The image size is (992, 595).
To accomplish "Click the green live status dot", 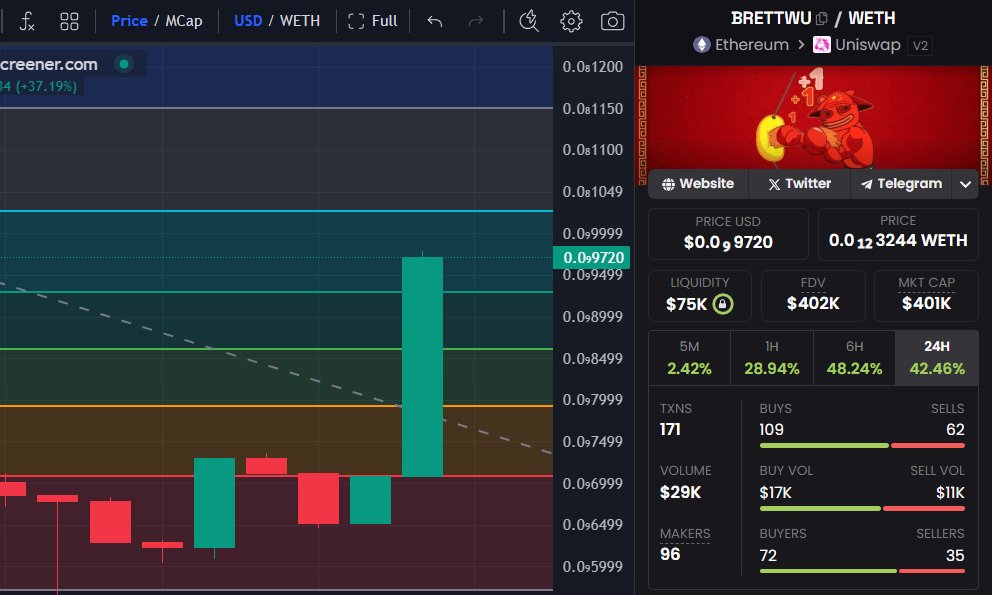I will (x=124, y=64).
